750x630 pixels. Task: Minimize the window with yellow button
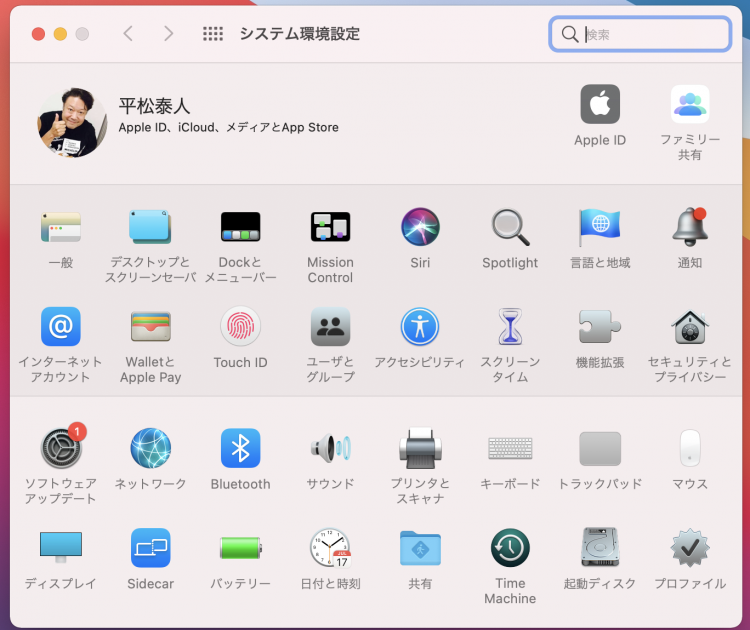coord(60,34)
